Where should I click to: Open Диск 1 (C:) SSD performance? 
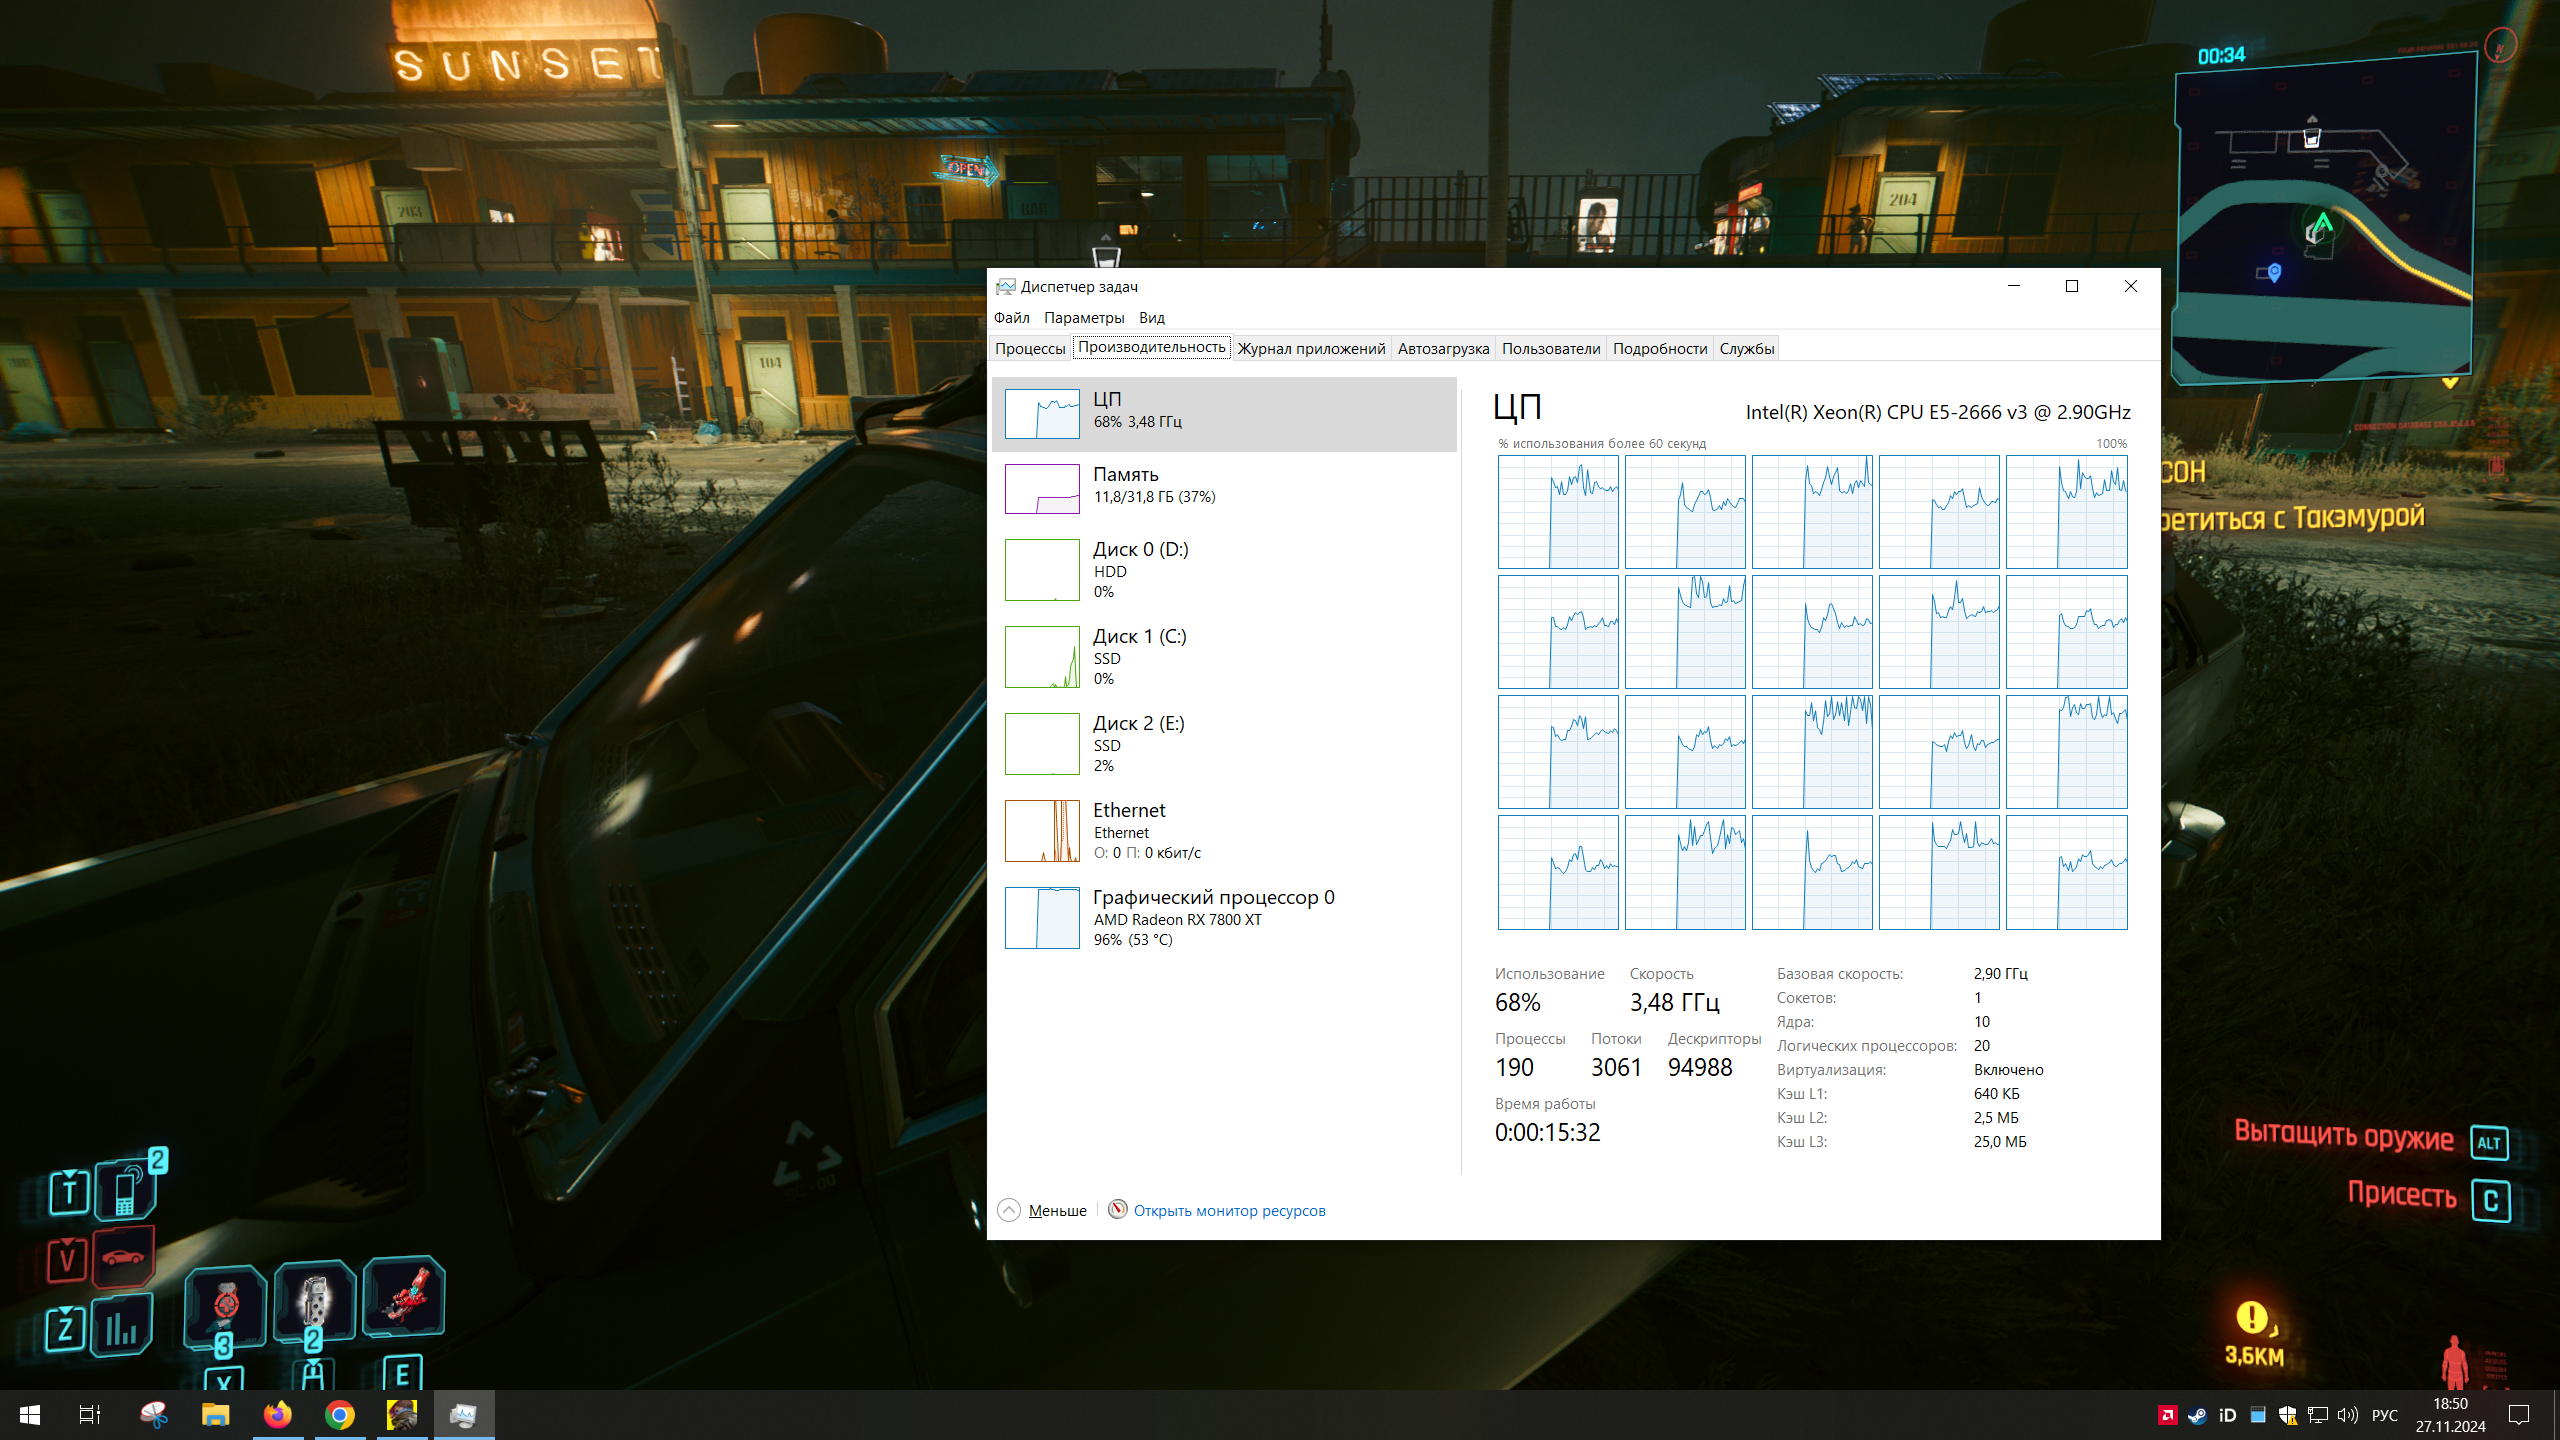pyautogui.click(x=1223, y=657)
